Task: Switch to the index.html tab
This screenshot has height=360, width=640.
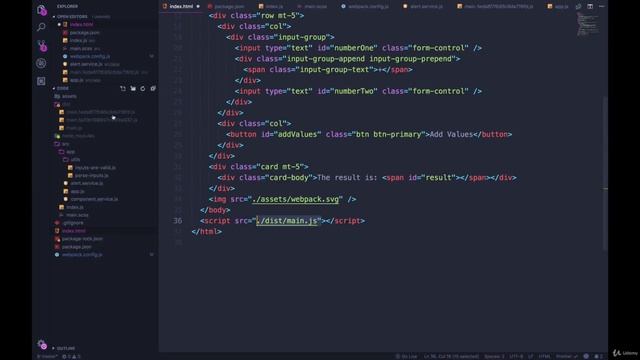Action: (x=181, y=6)
